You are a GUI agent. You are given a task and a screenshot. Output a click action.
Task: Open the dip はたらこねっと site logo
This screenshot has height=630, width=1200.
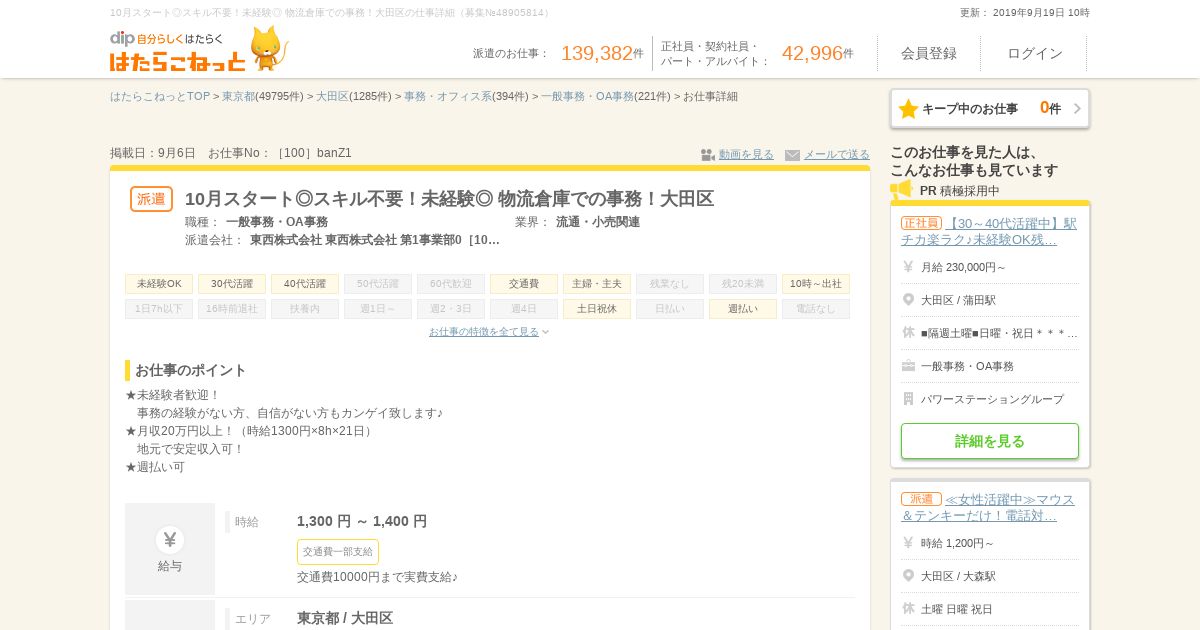pyautogui.click(x=178, y=51)
